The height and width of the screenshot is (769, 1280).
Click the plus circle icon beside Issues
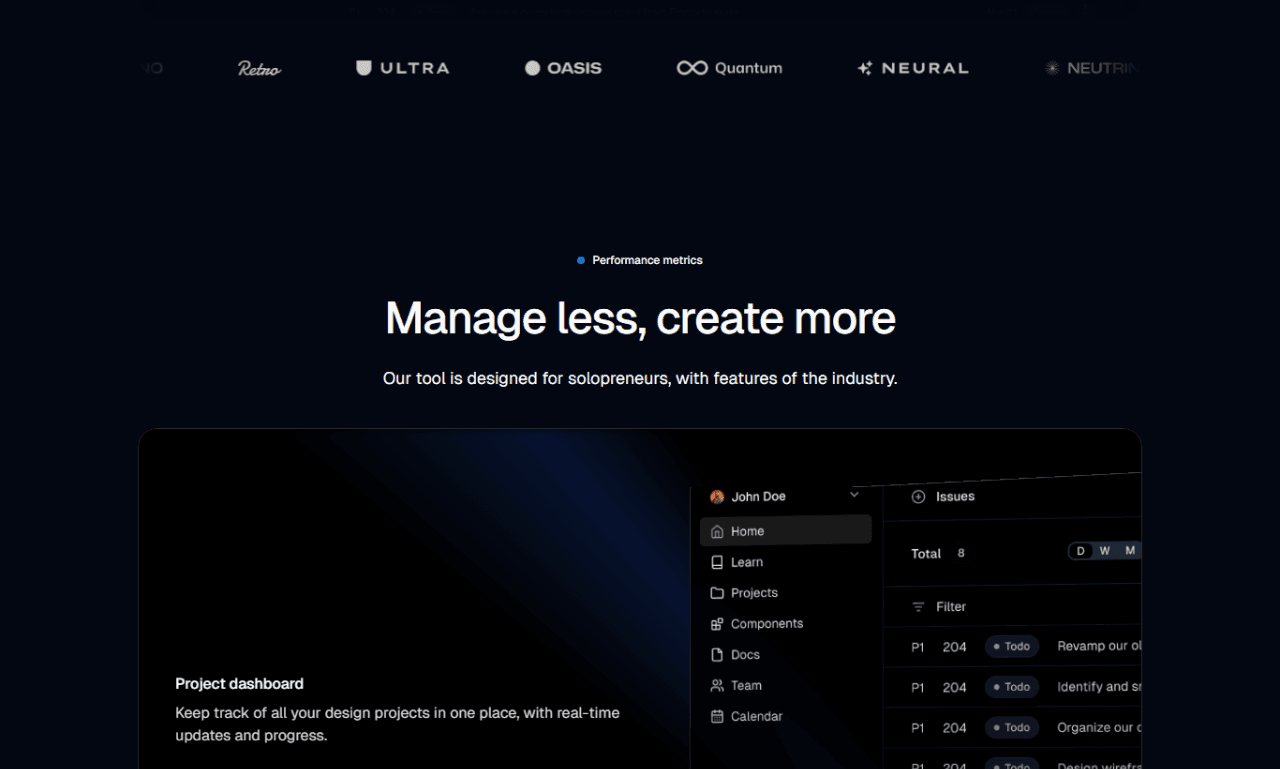click(x=919, y=497)
